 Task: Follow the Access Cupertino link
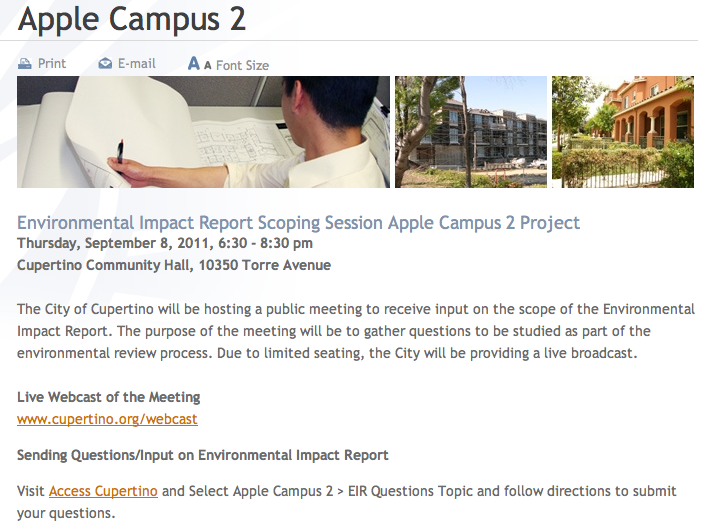point(103,491)
